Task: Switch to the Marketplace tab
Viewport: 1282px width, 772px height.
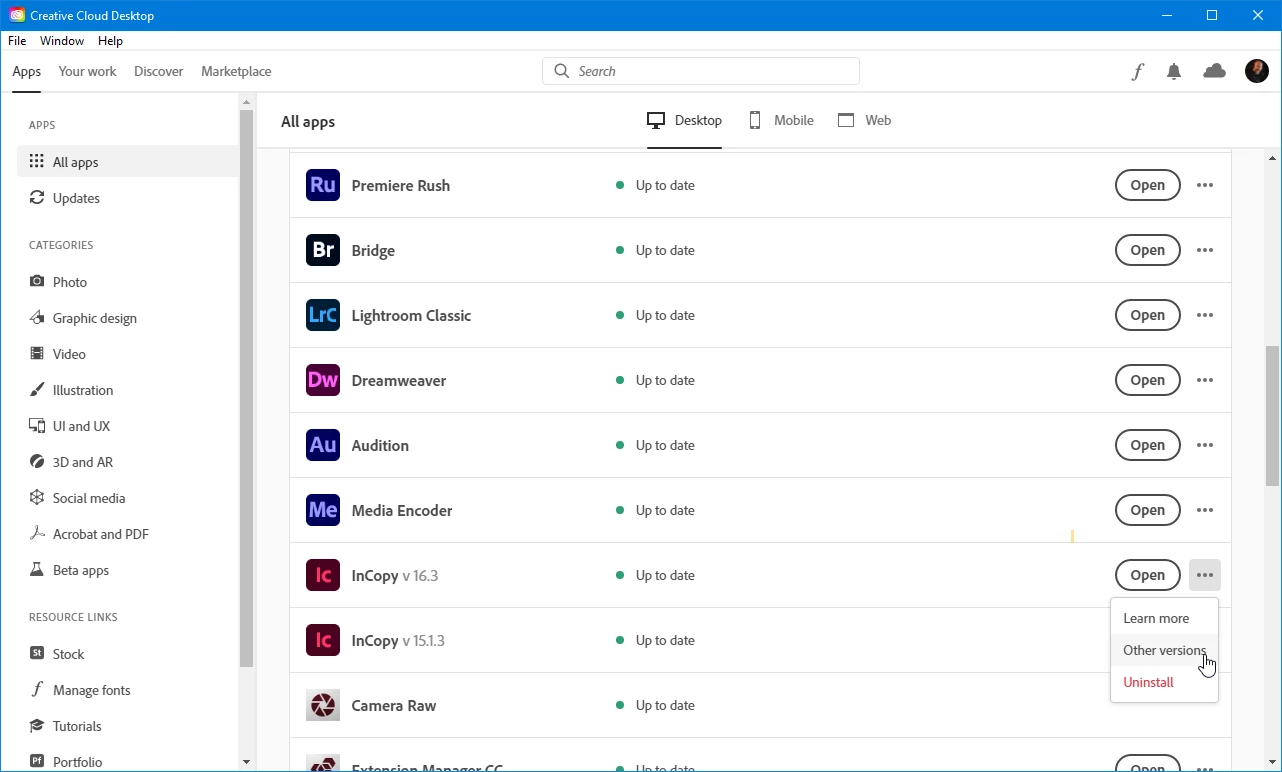Action: tap(236, 71)
